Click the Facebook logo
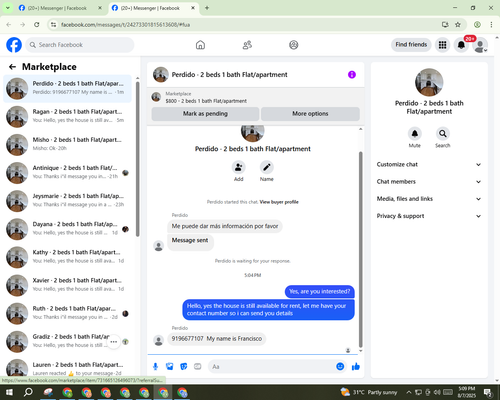 tap(14, 45)
